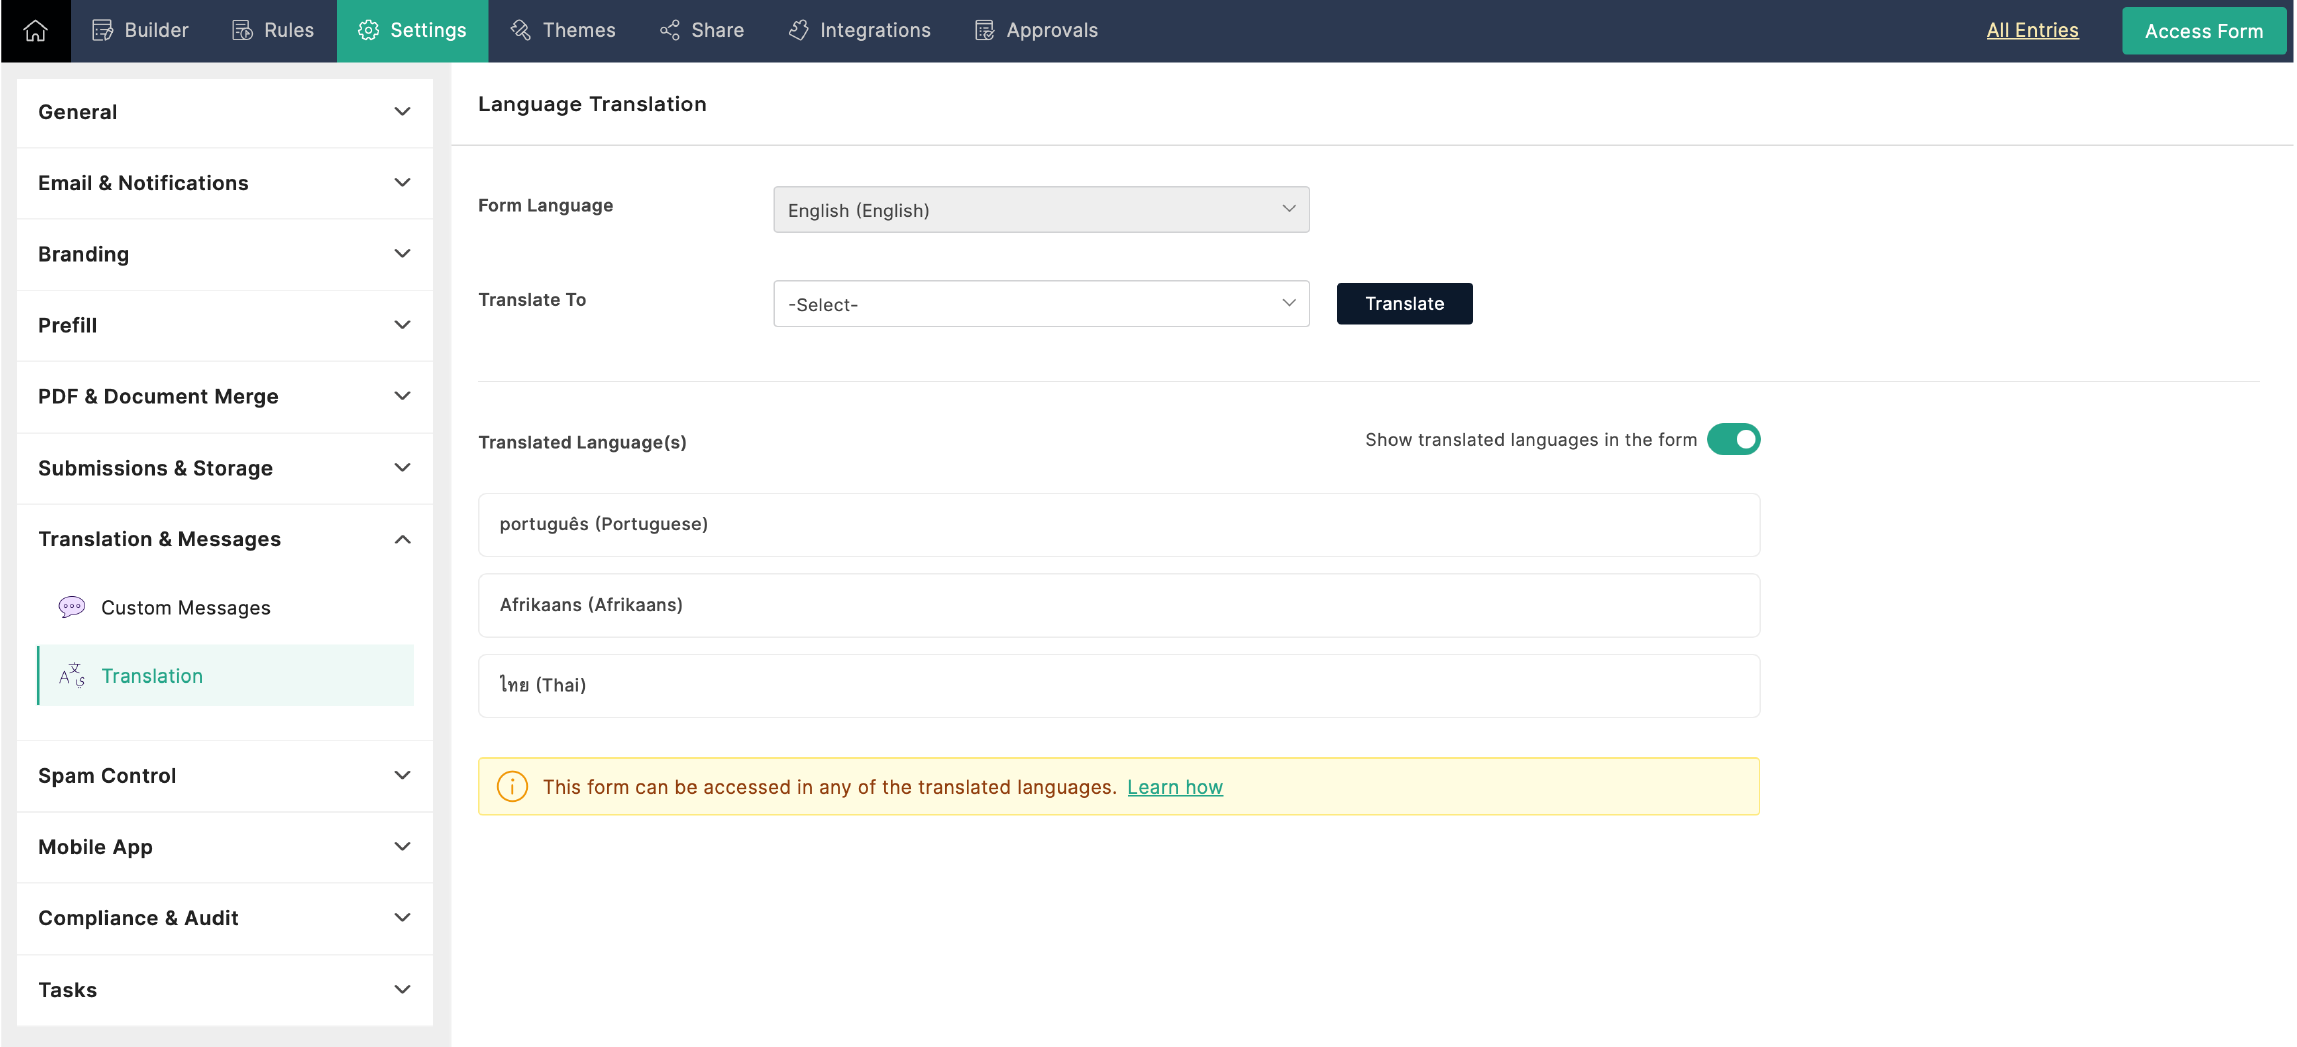2297x1047 pixels.
Task: Click the Share icon in navigation
Action: pos(669,31)
